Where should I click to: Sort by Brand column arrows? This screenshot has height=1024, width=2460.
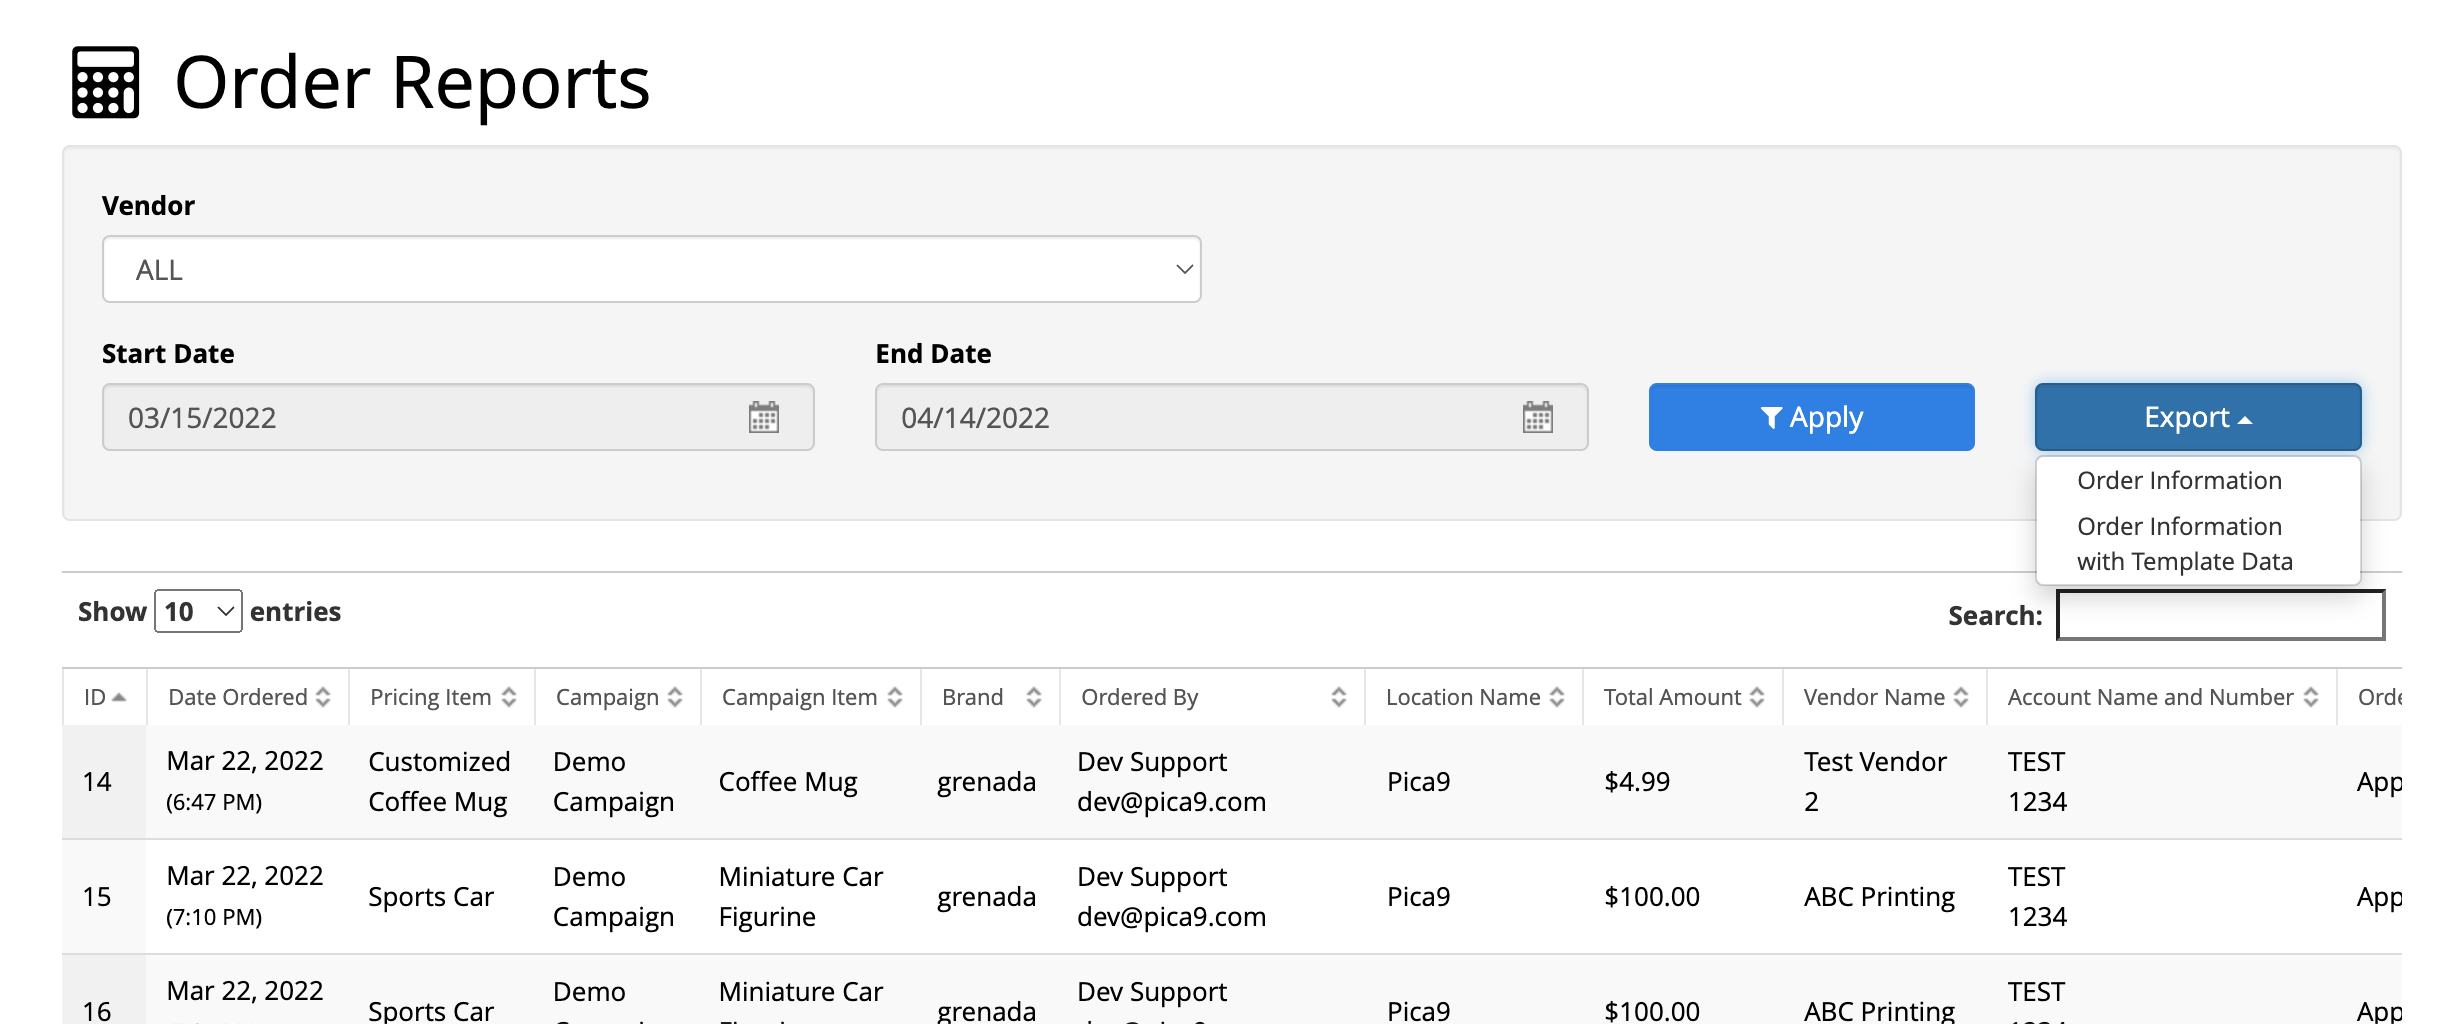click(x=1034, y=697)
